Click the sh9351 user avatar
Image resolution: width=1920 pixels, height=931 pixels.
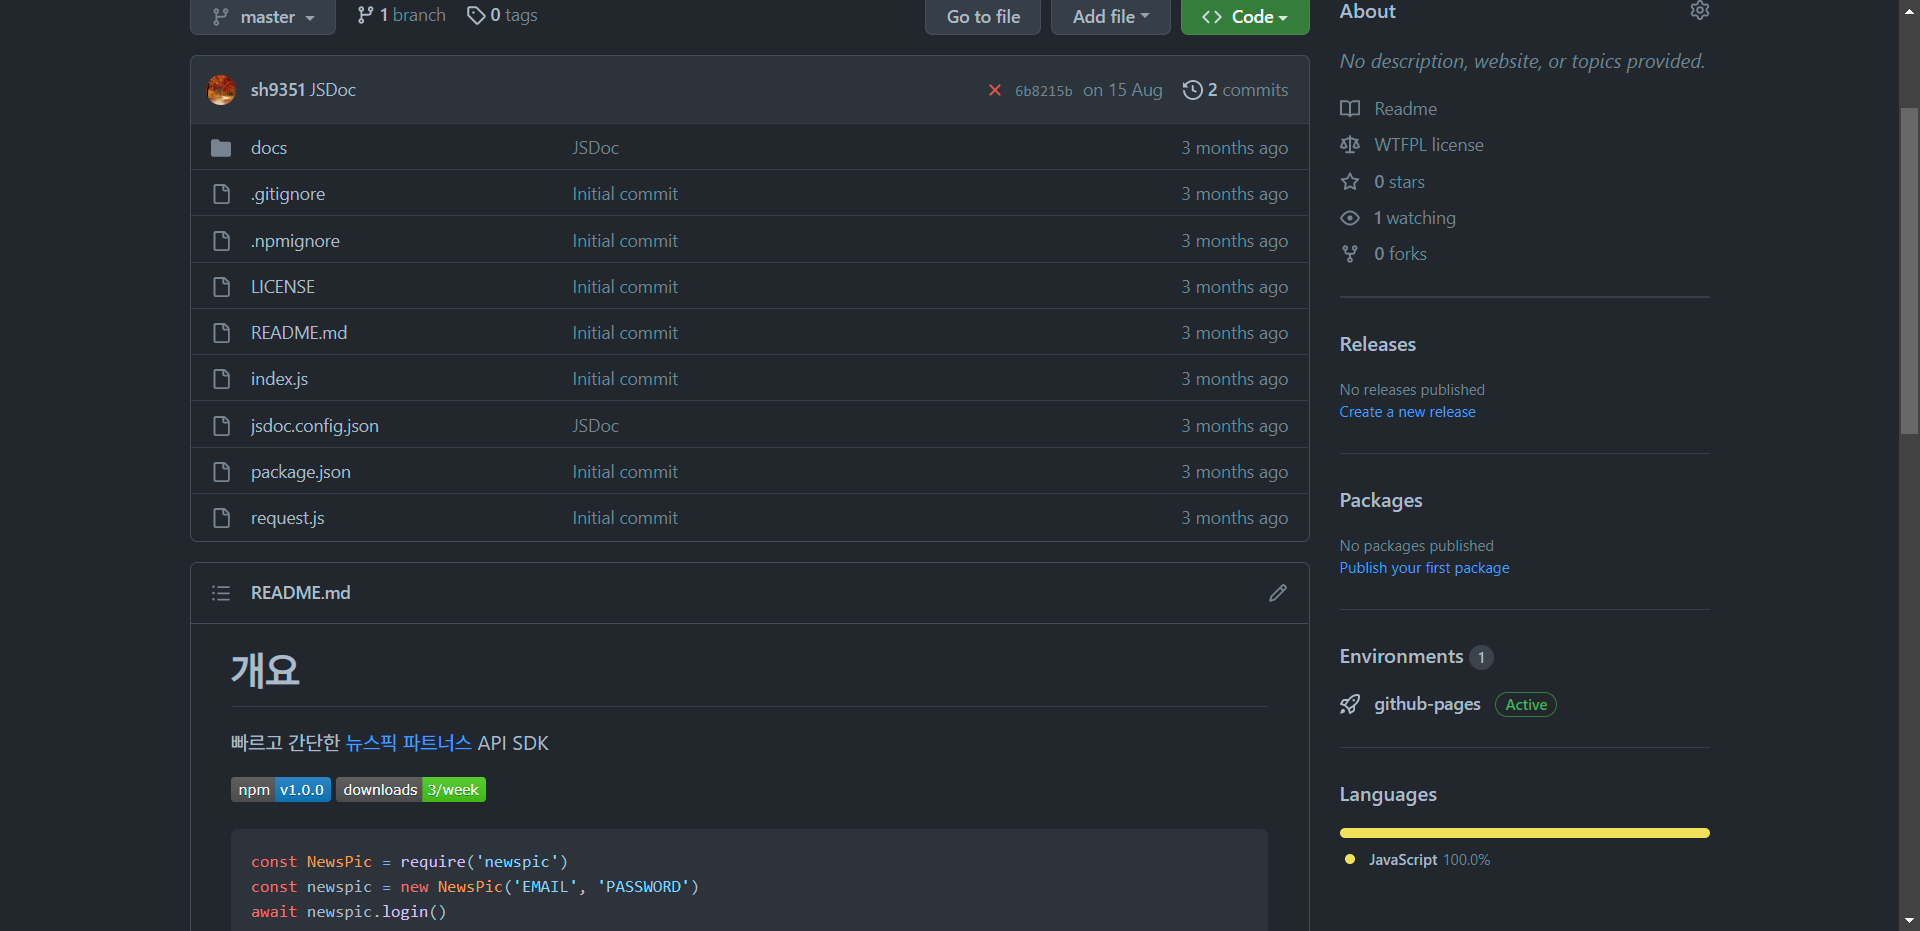click(222, 90)
